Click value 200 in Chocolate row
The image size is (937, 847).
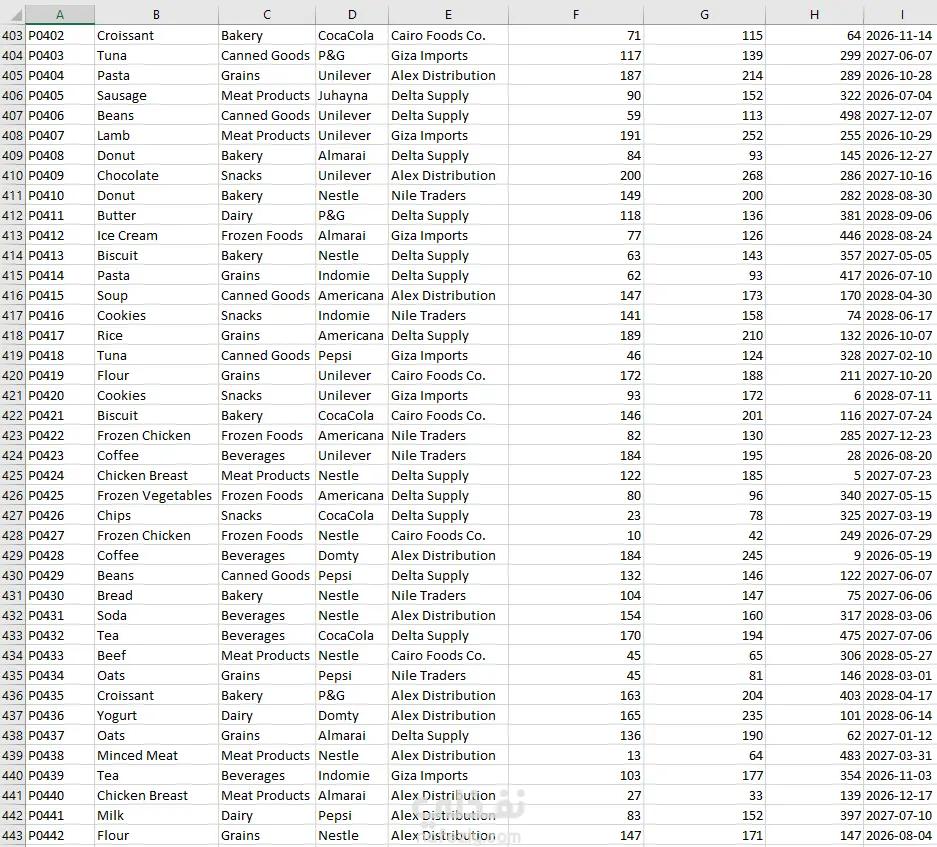pos(576,175)
